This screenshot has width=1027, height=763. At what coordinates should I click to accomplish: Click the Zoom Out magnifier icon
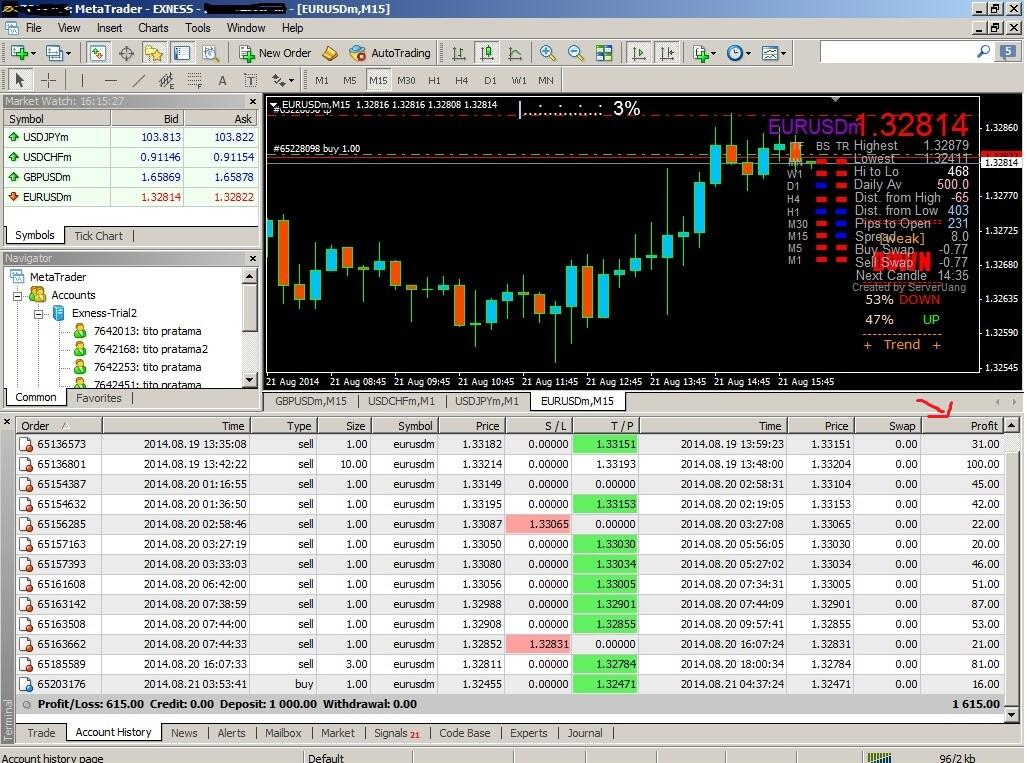tap(575, 53)
